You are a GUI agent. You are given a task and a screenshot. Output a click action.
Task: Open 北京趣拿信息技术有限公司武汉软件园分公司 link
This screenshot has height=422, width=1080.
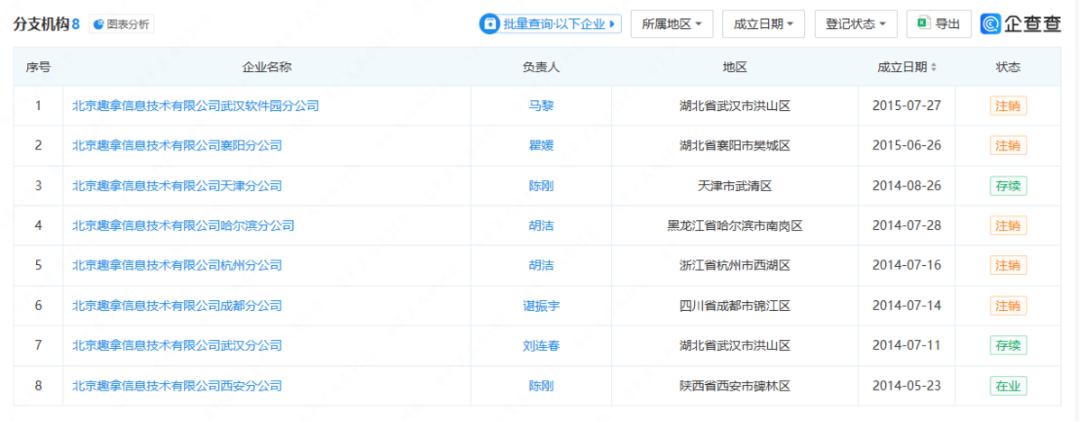pyautogui.click(x=196, y=106)
